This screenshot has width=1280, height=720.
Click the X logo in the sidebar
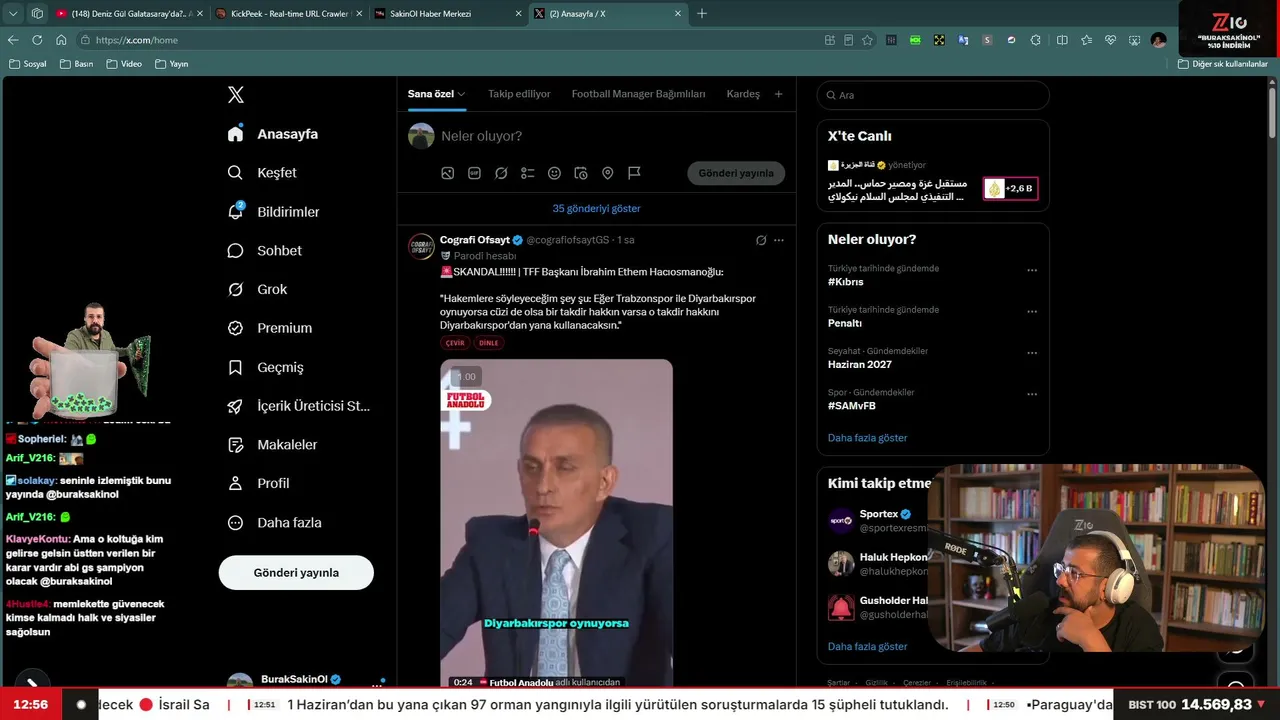pyautogui.click(x=236, y=95)
